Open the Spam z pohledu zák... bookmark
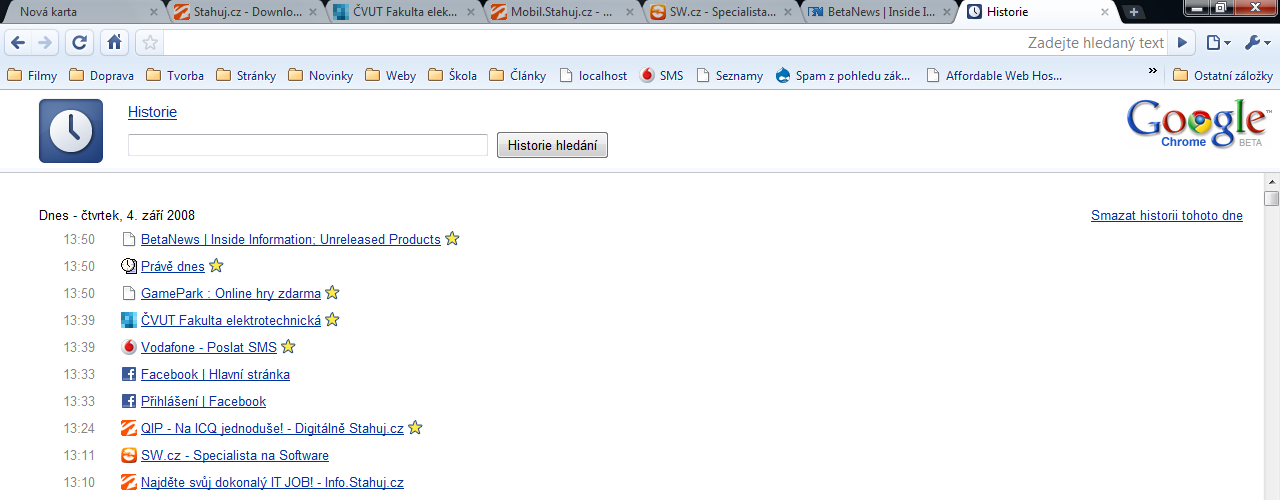 [x=844, y=75]
